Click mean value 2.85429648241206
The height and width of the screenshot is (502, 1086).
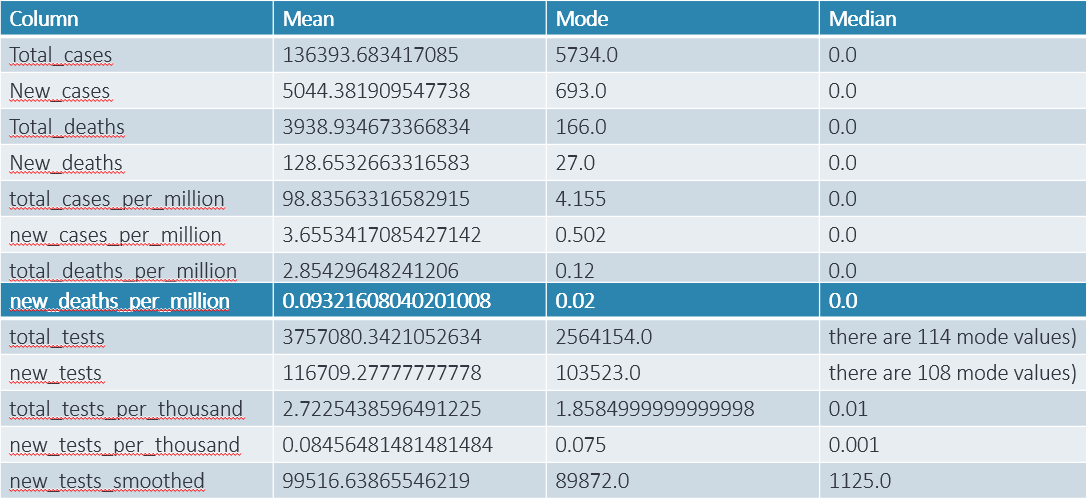point(370,271)
